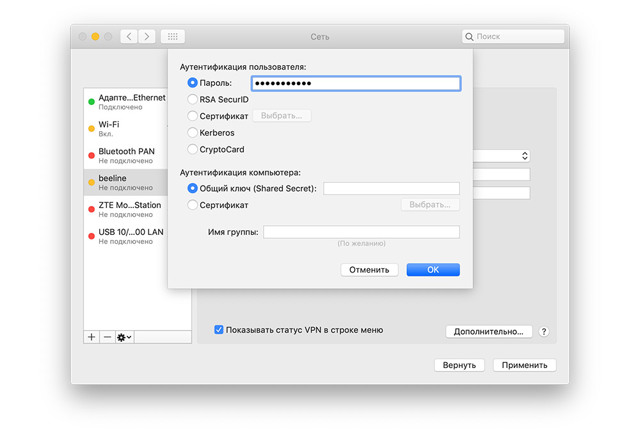Select Общий ключ (Shared Secret) option
640x432 pixels.
point(192,188)
